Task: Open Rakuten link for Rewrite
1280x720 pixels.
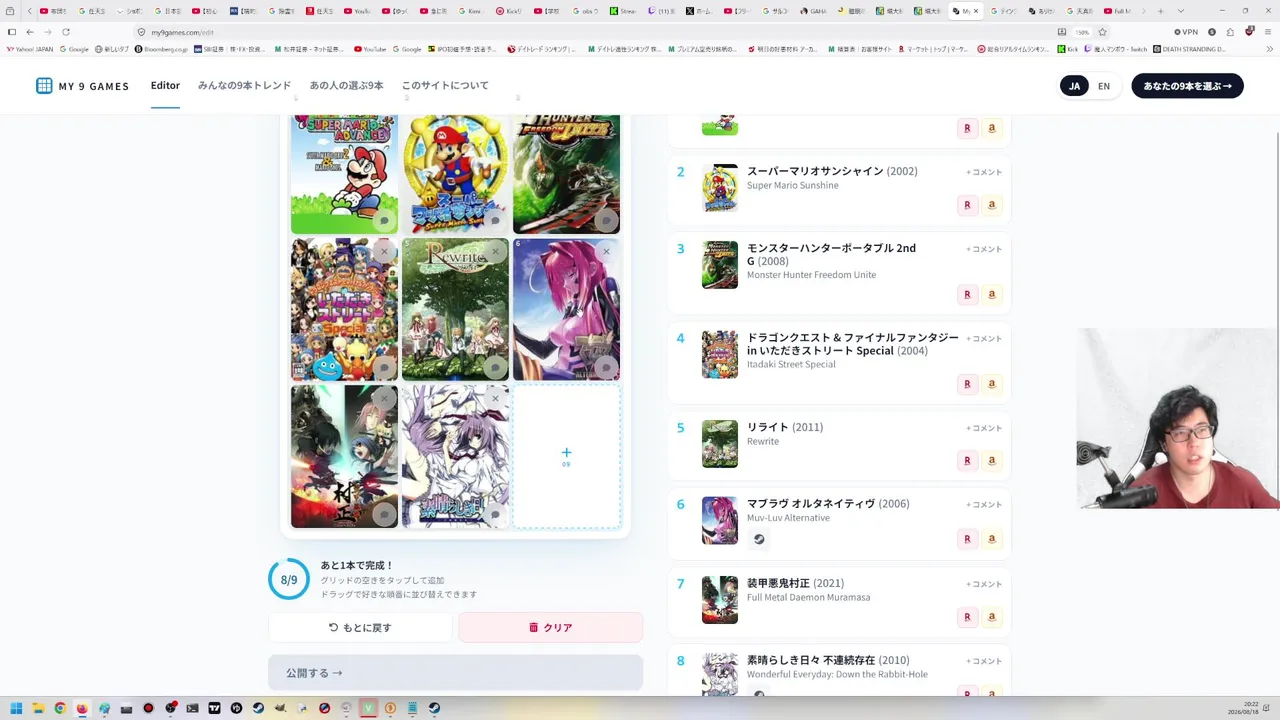Action: point(967,461)
